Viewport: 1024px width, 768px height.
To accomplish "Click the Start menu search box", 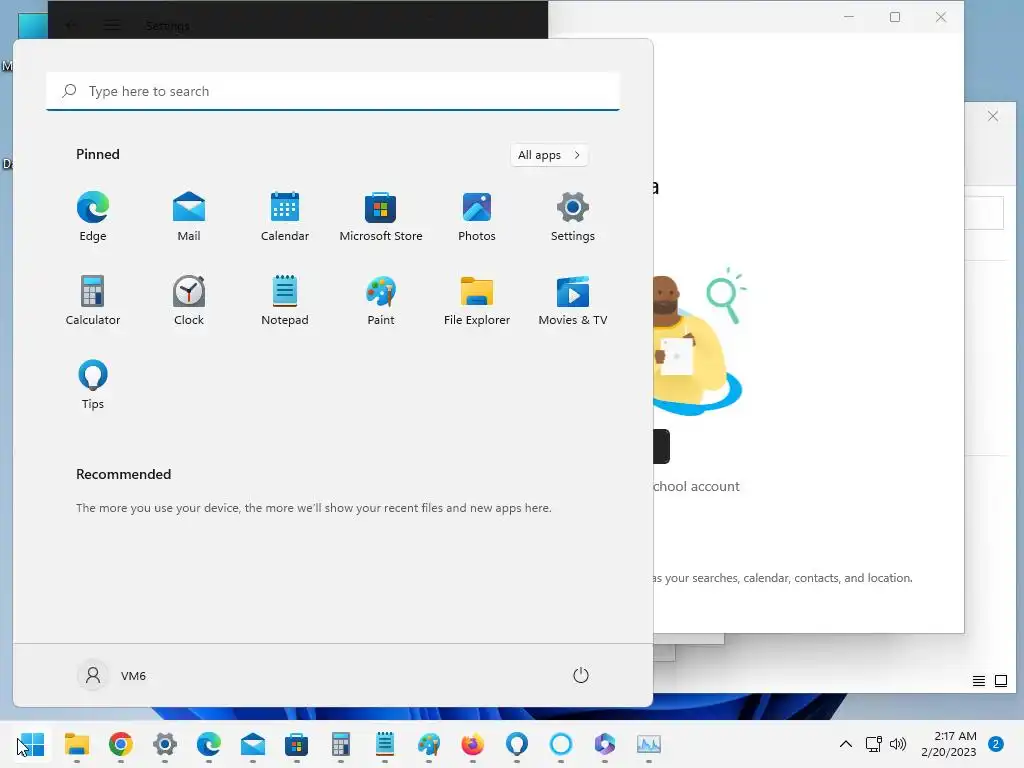I will 333,91.
